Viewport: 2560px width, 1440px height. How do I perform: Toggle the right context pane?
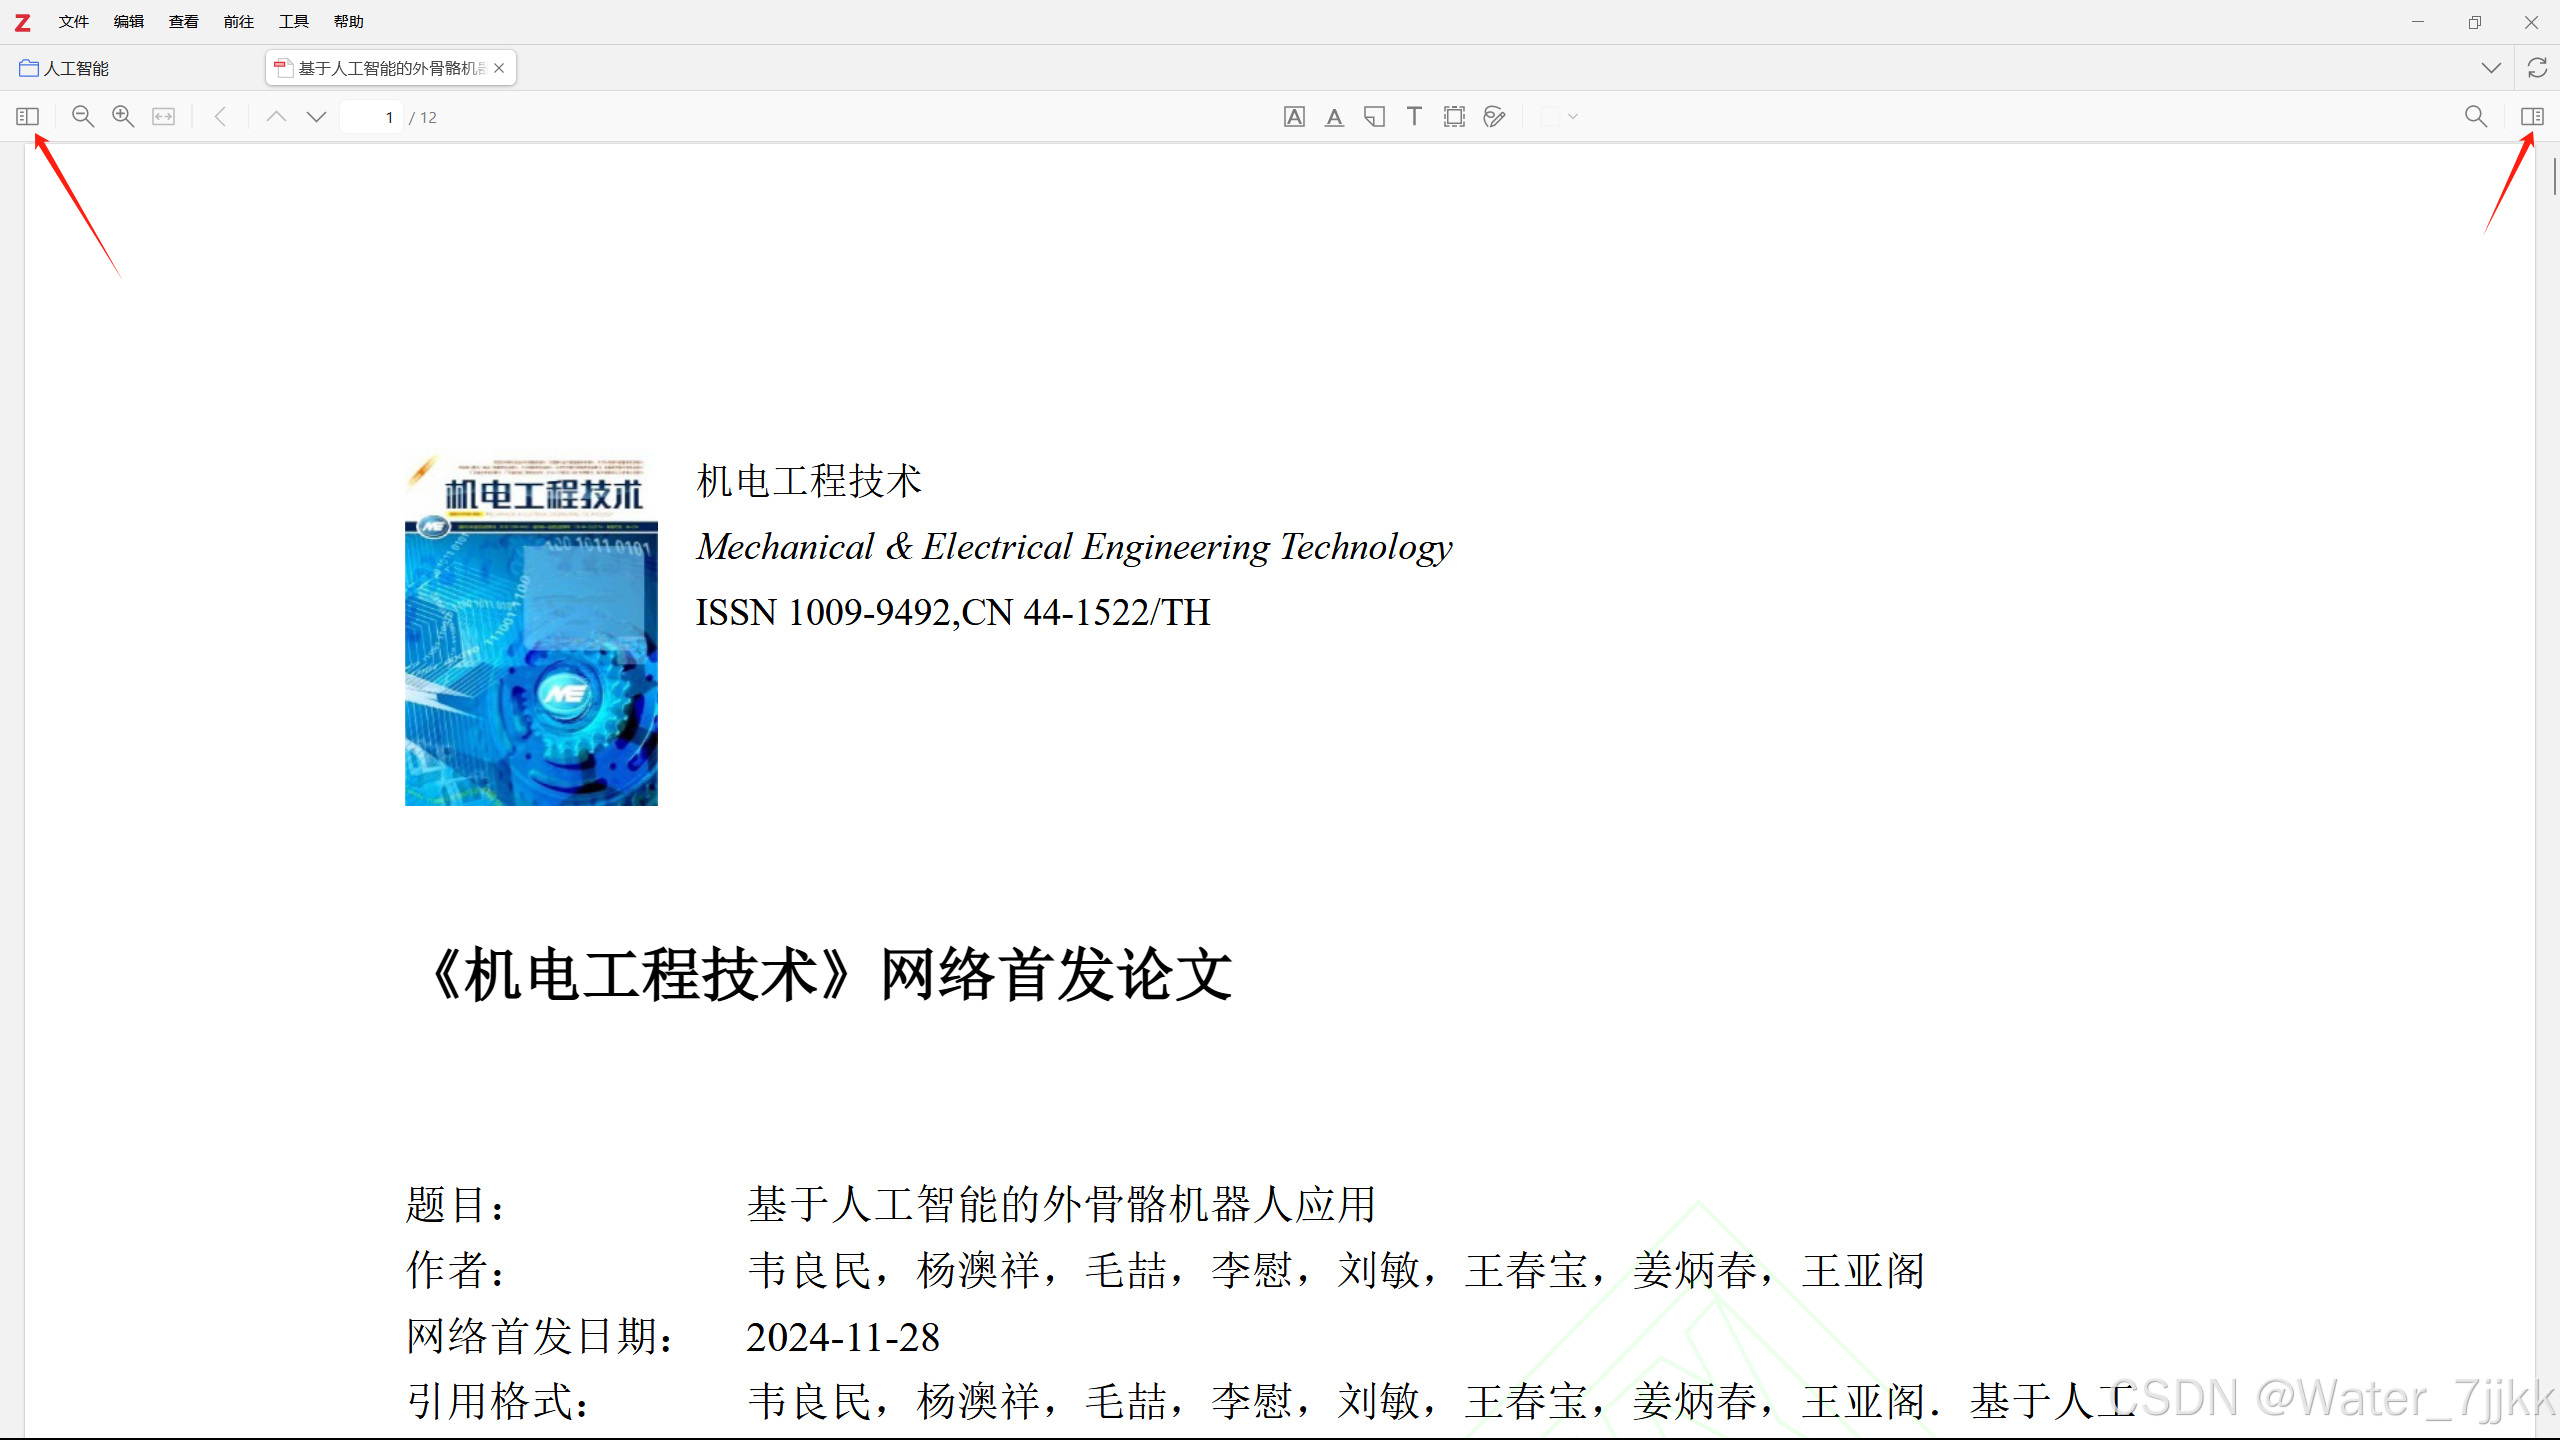tap(2532, 117)
